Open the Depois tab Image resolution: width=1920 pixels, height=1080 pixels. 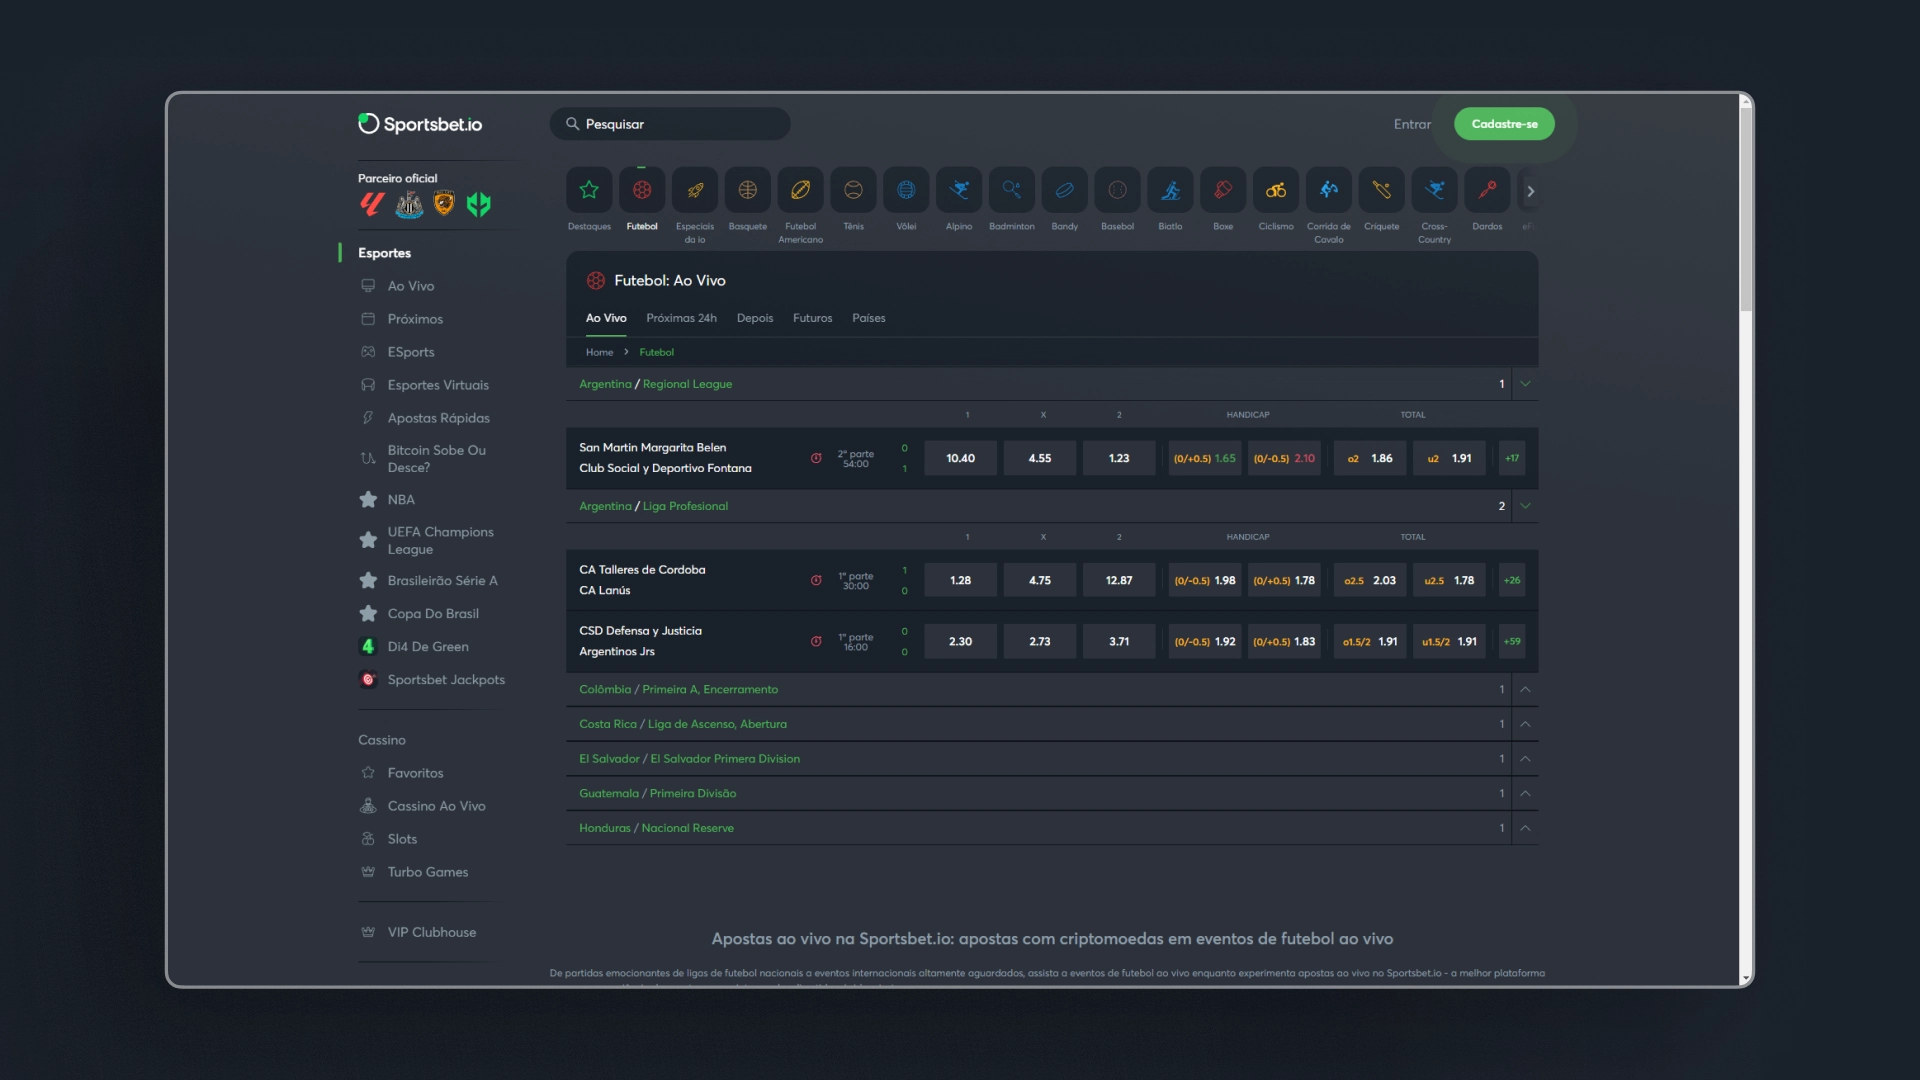click(x=755, y=318)
